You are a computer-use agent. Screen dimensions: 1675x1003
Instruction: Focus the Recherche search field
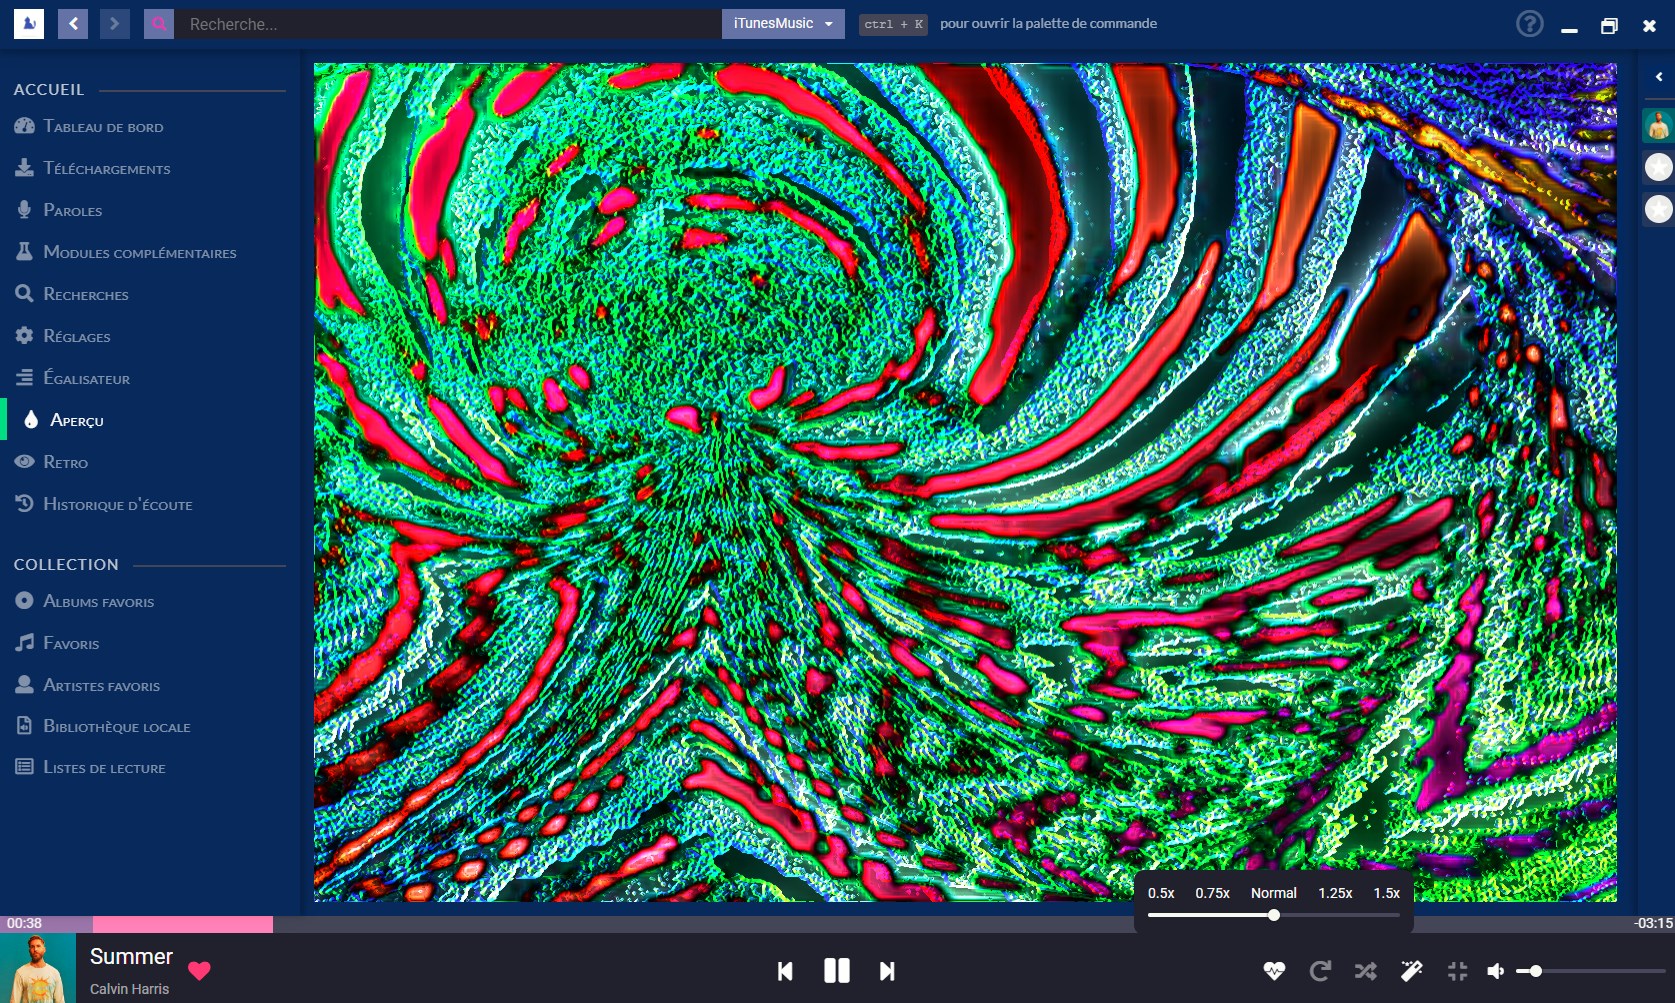pyautogui.click(x=448, y=24)
